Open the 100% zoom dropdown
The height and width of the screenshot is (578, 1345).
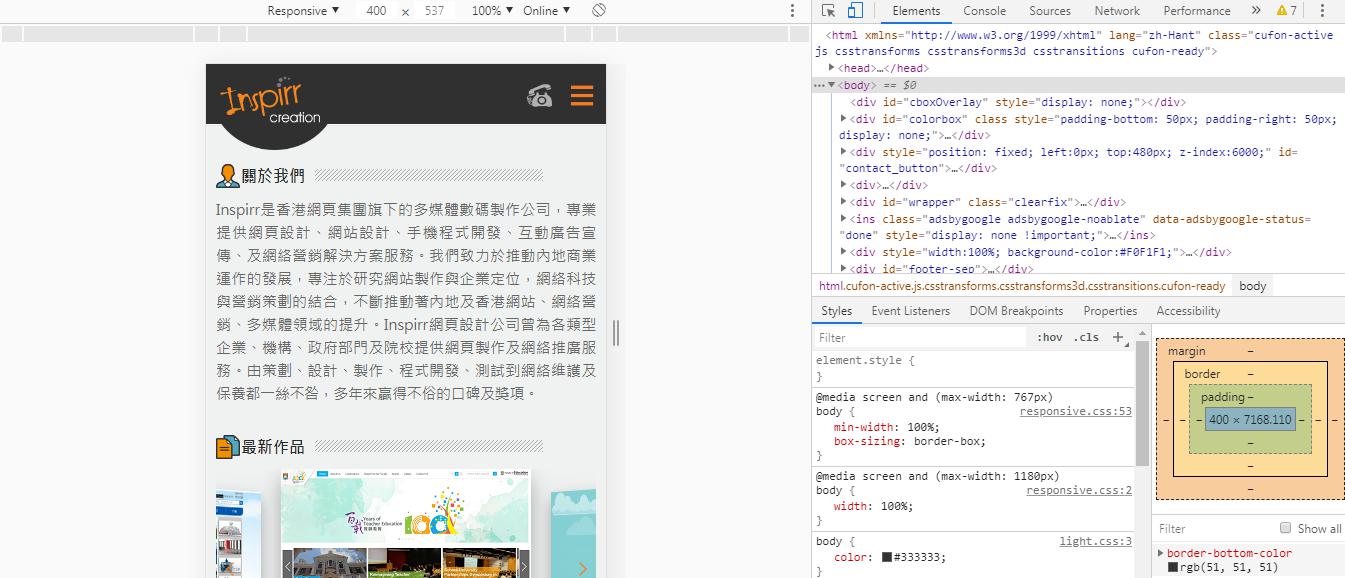tap(492, 11)
